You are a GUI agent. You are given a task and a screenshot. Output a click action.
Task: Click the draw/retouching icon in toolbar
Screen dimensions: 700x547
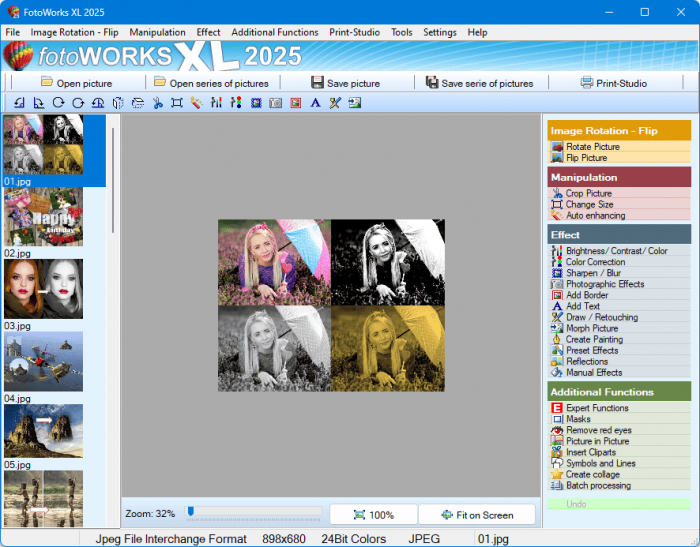(x=335, y=103)
